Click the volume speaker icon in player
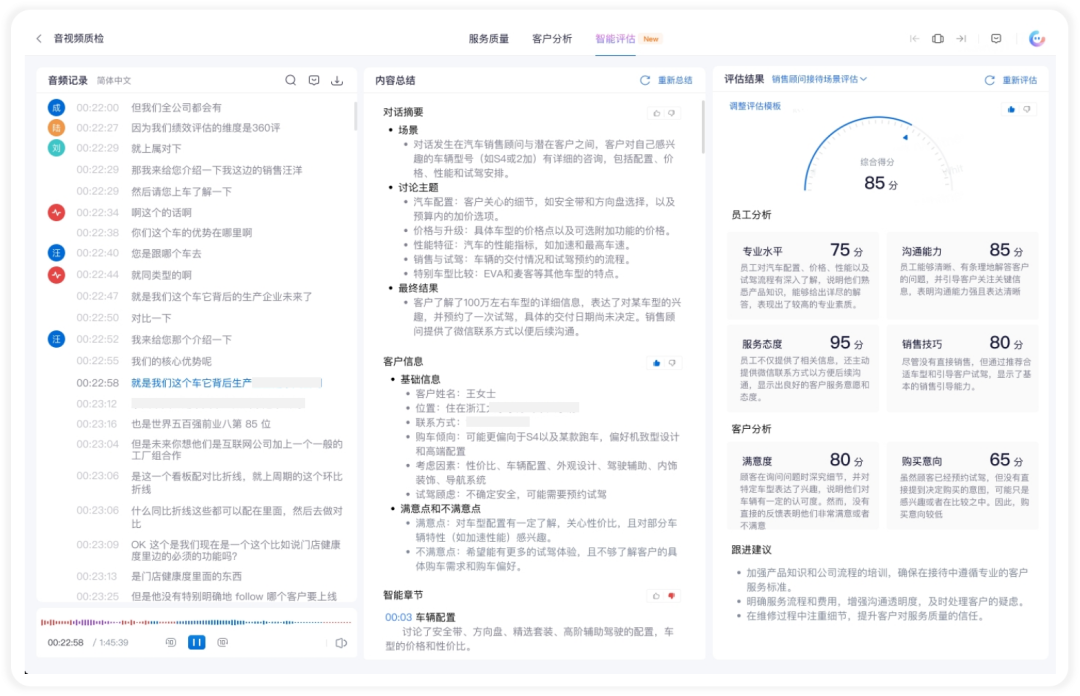1080x696 pixels. pos(341,643)
